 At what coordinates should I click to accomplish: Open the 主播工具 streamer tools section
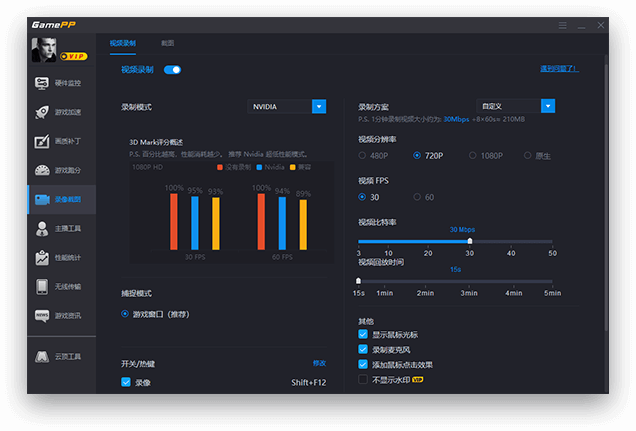61,229
